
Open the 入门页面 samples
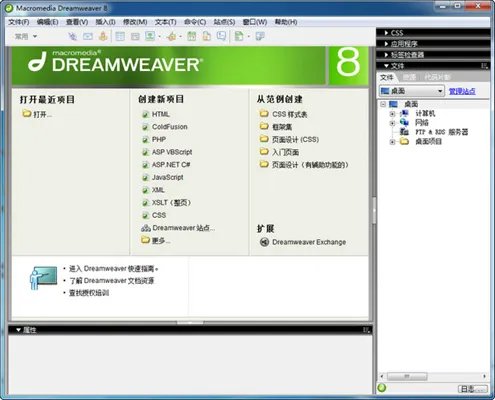click(x=279, y=152)
